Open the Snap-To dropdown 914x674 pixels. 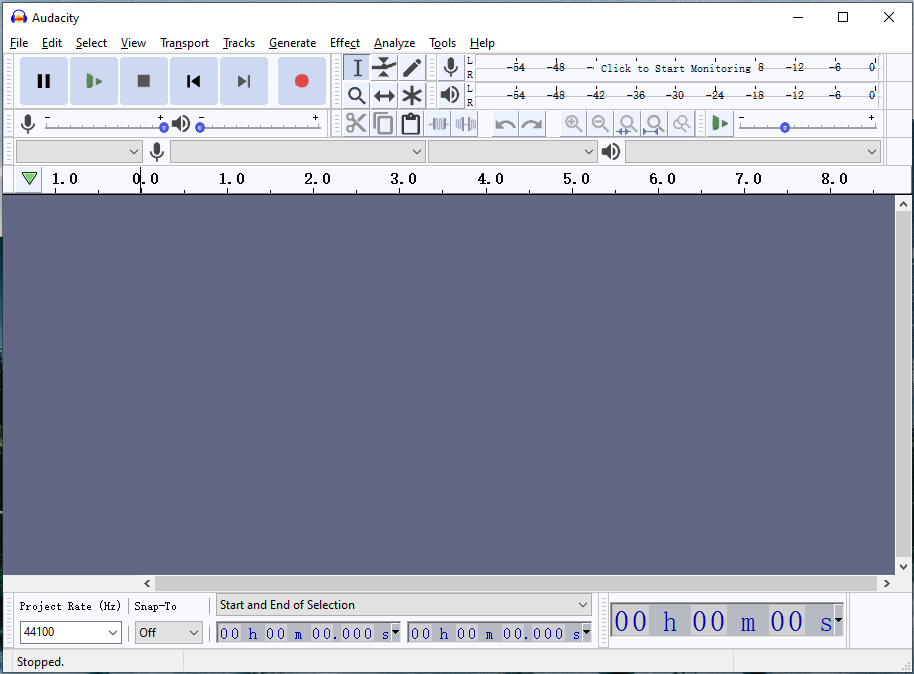coord(168,632)
